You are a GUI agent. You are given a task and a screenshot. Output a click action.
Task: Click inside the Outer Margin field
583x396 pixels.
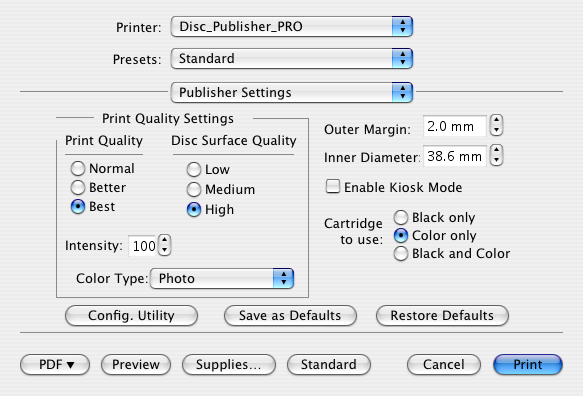(x=455, y=126)
